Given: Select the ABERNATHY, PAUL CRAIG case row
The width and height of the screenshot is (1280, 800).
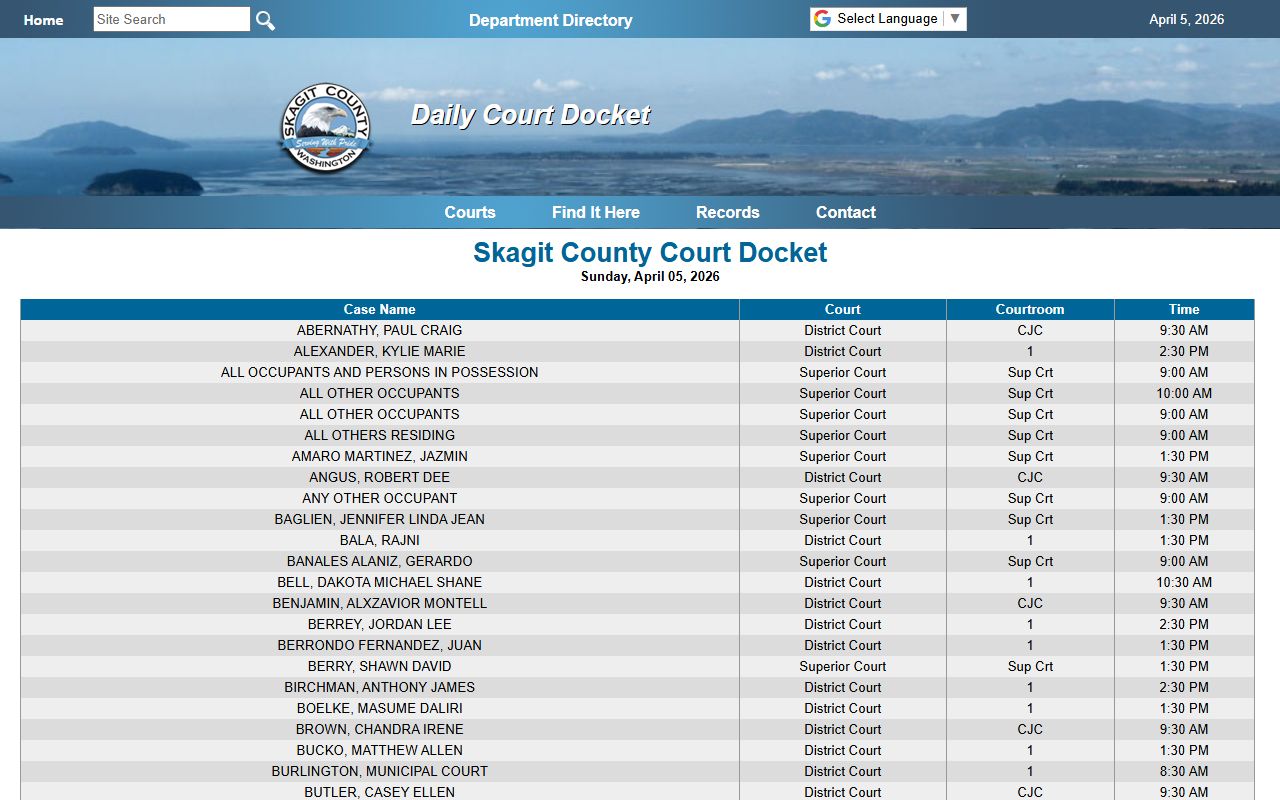Looking at the screenshot, I should coord(637,330).
